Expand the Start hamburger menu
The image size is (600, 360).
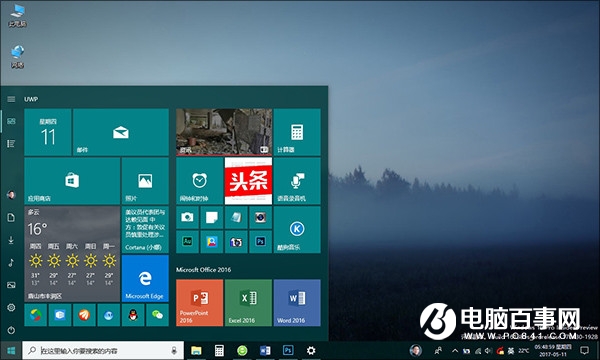point(11,99)
